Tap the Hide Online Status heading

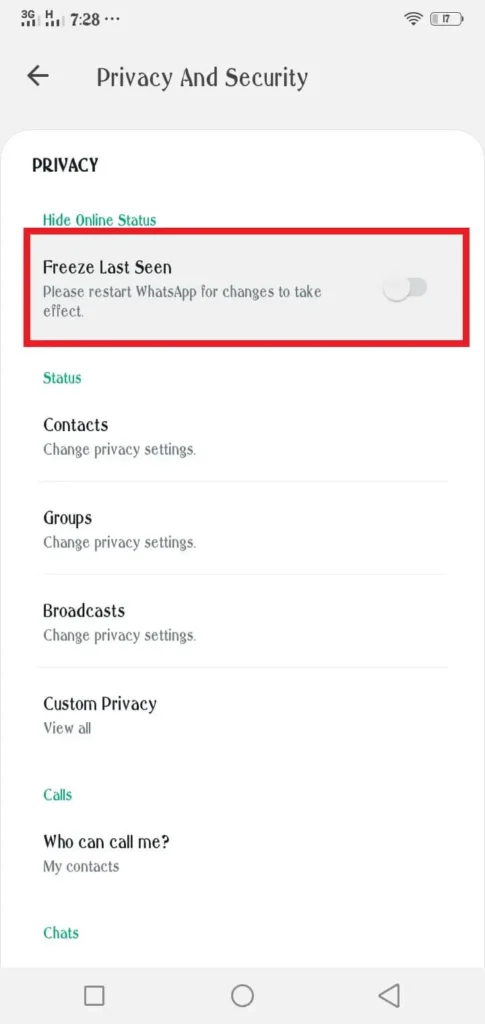pyautogui.click(x=99, y=220)
